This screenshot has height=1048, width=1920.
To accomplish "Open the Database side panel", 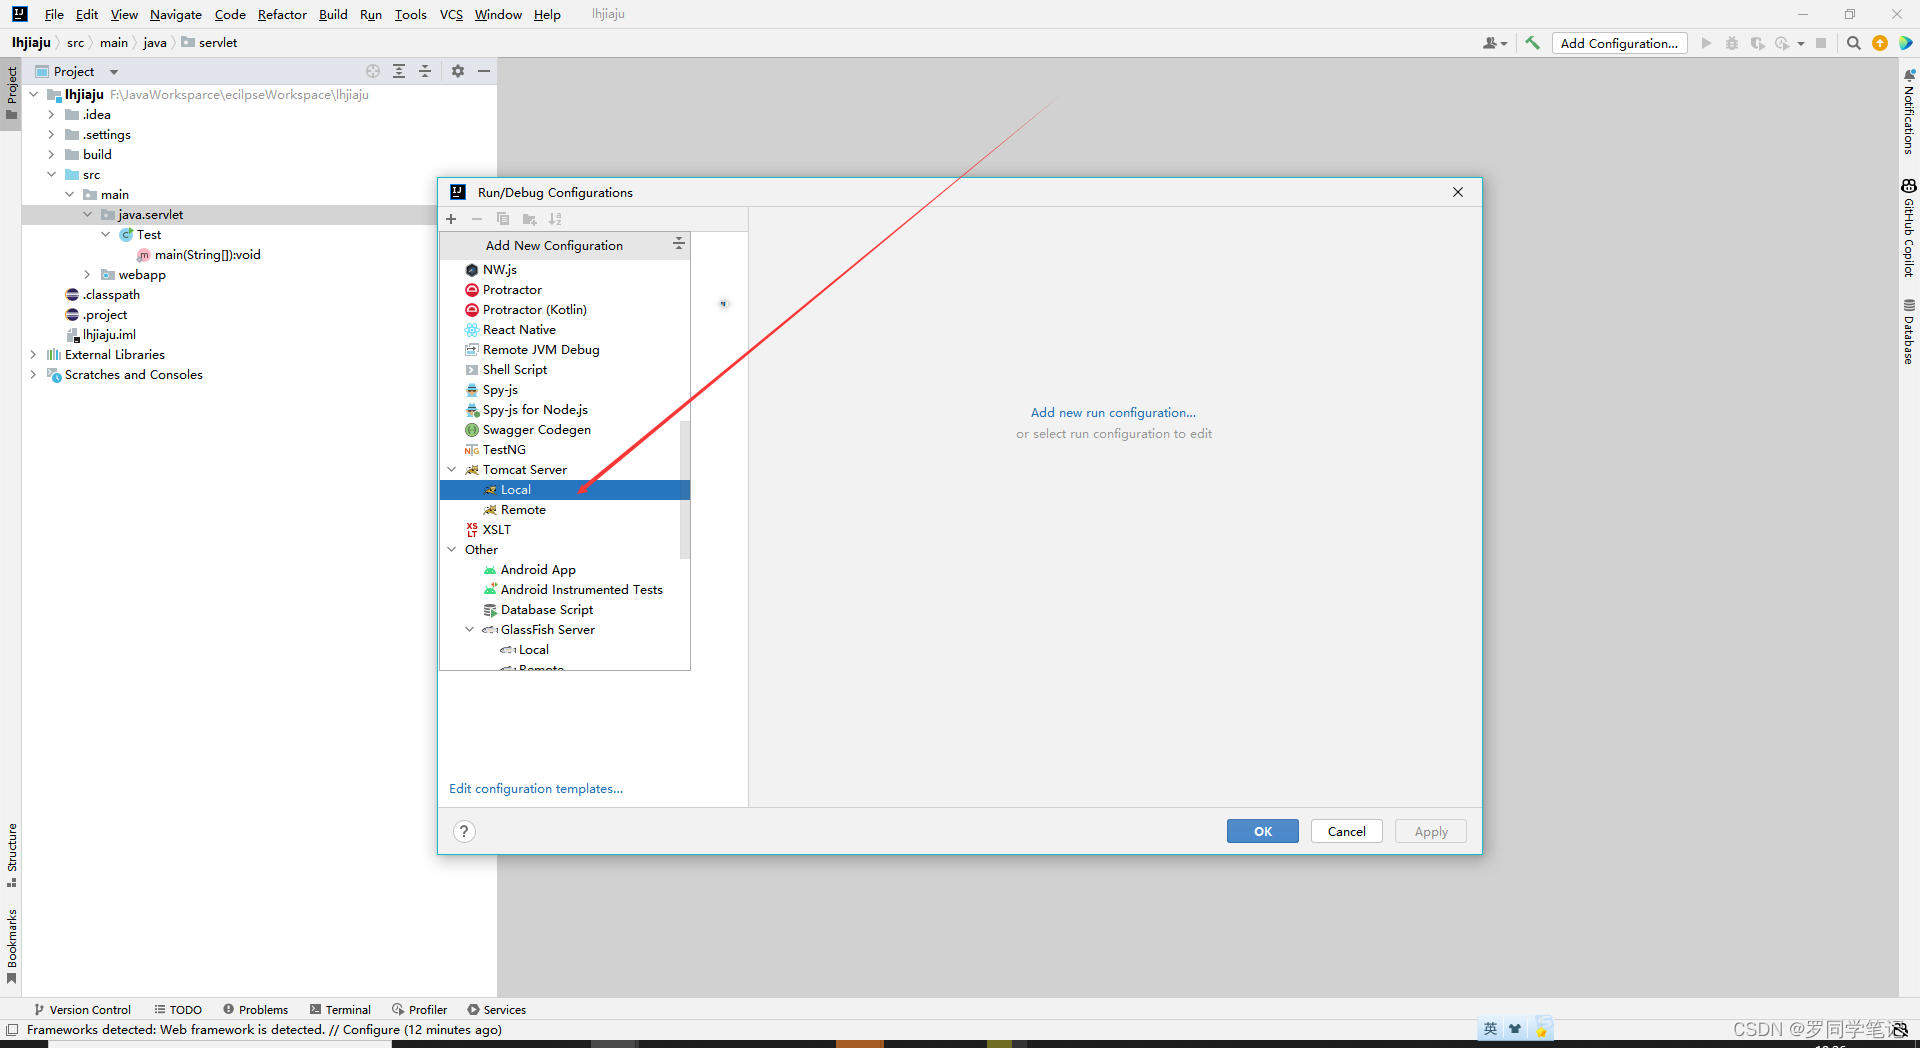I will pos(1908,332).
